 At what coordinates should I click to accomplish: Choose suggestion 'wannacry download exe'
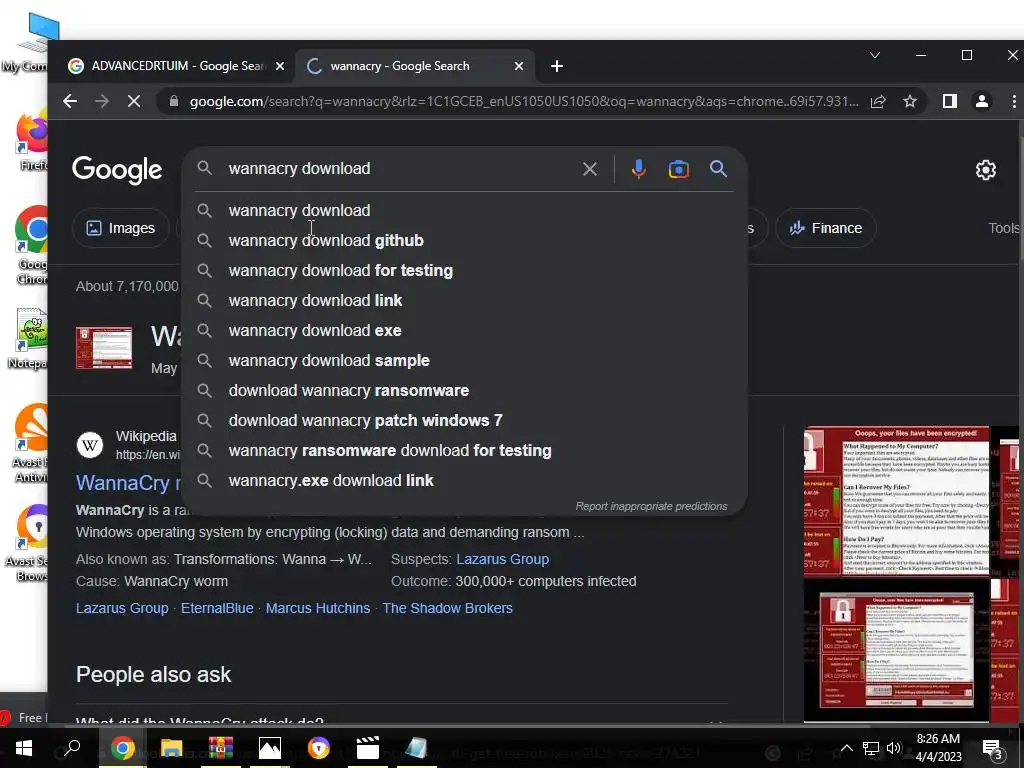464,330
